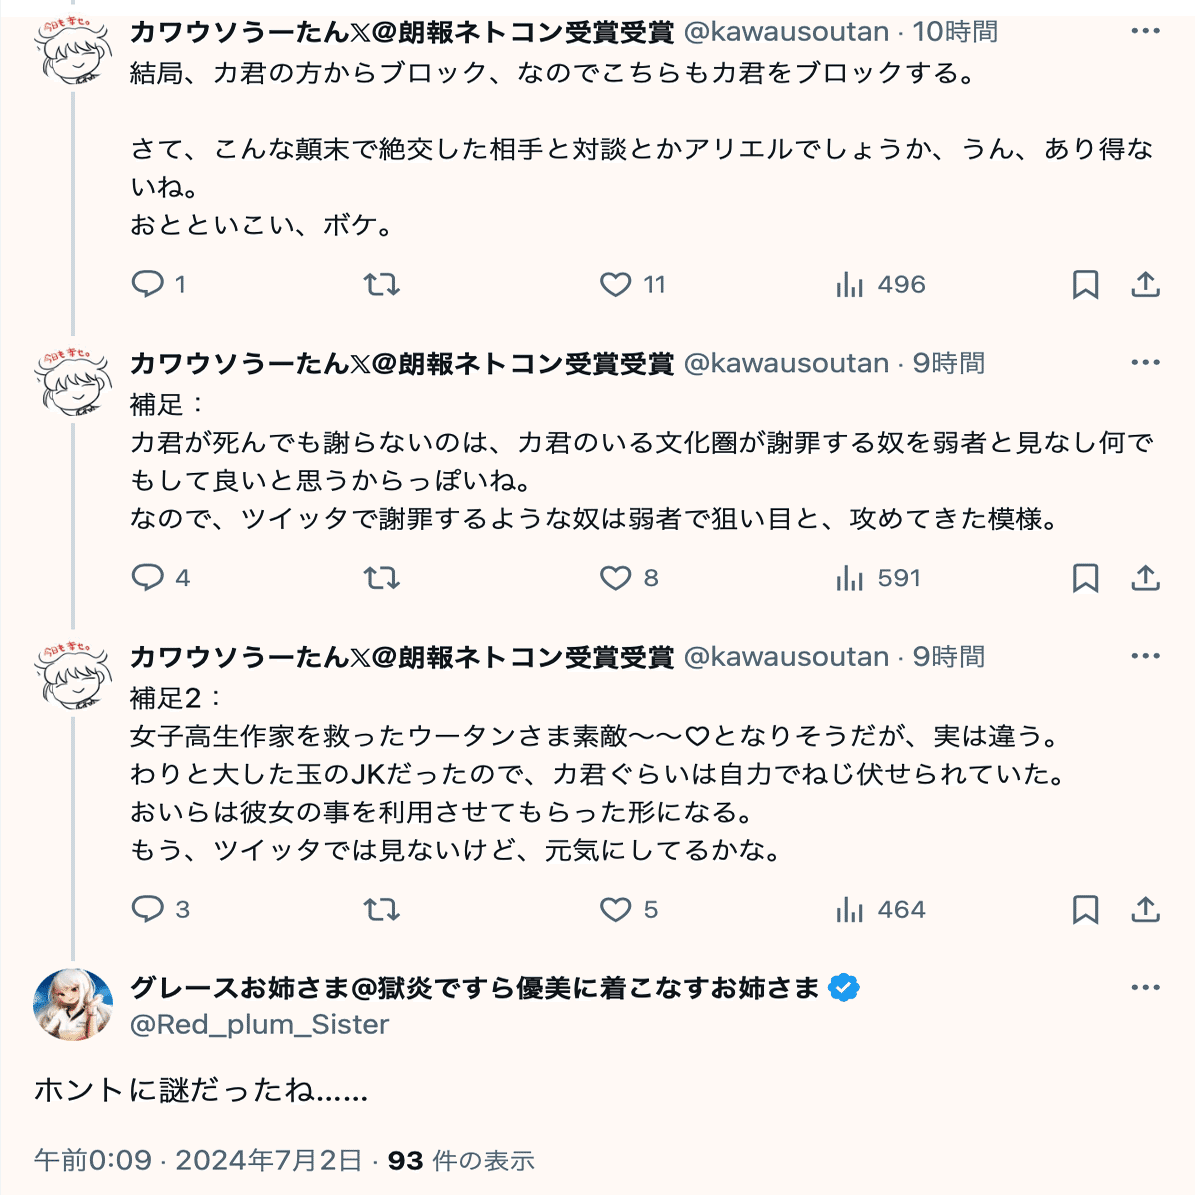Open the 午前0:09 · 2024年7月2日 timestamp
The height and width of the screenshot is (1195, 1195).
(198, 1160)
